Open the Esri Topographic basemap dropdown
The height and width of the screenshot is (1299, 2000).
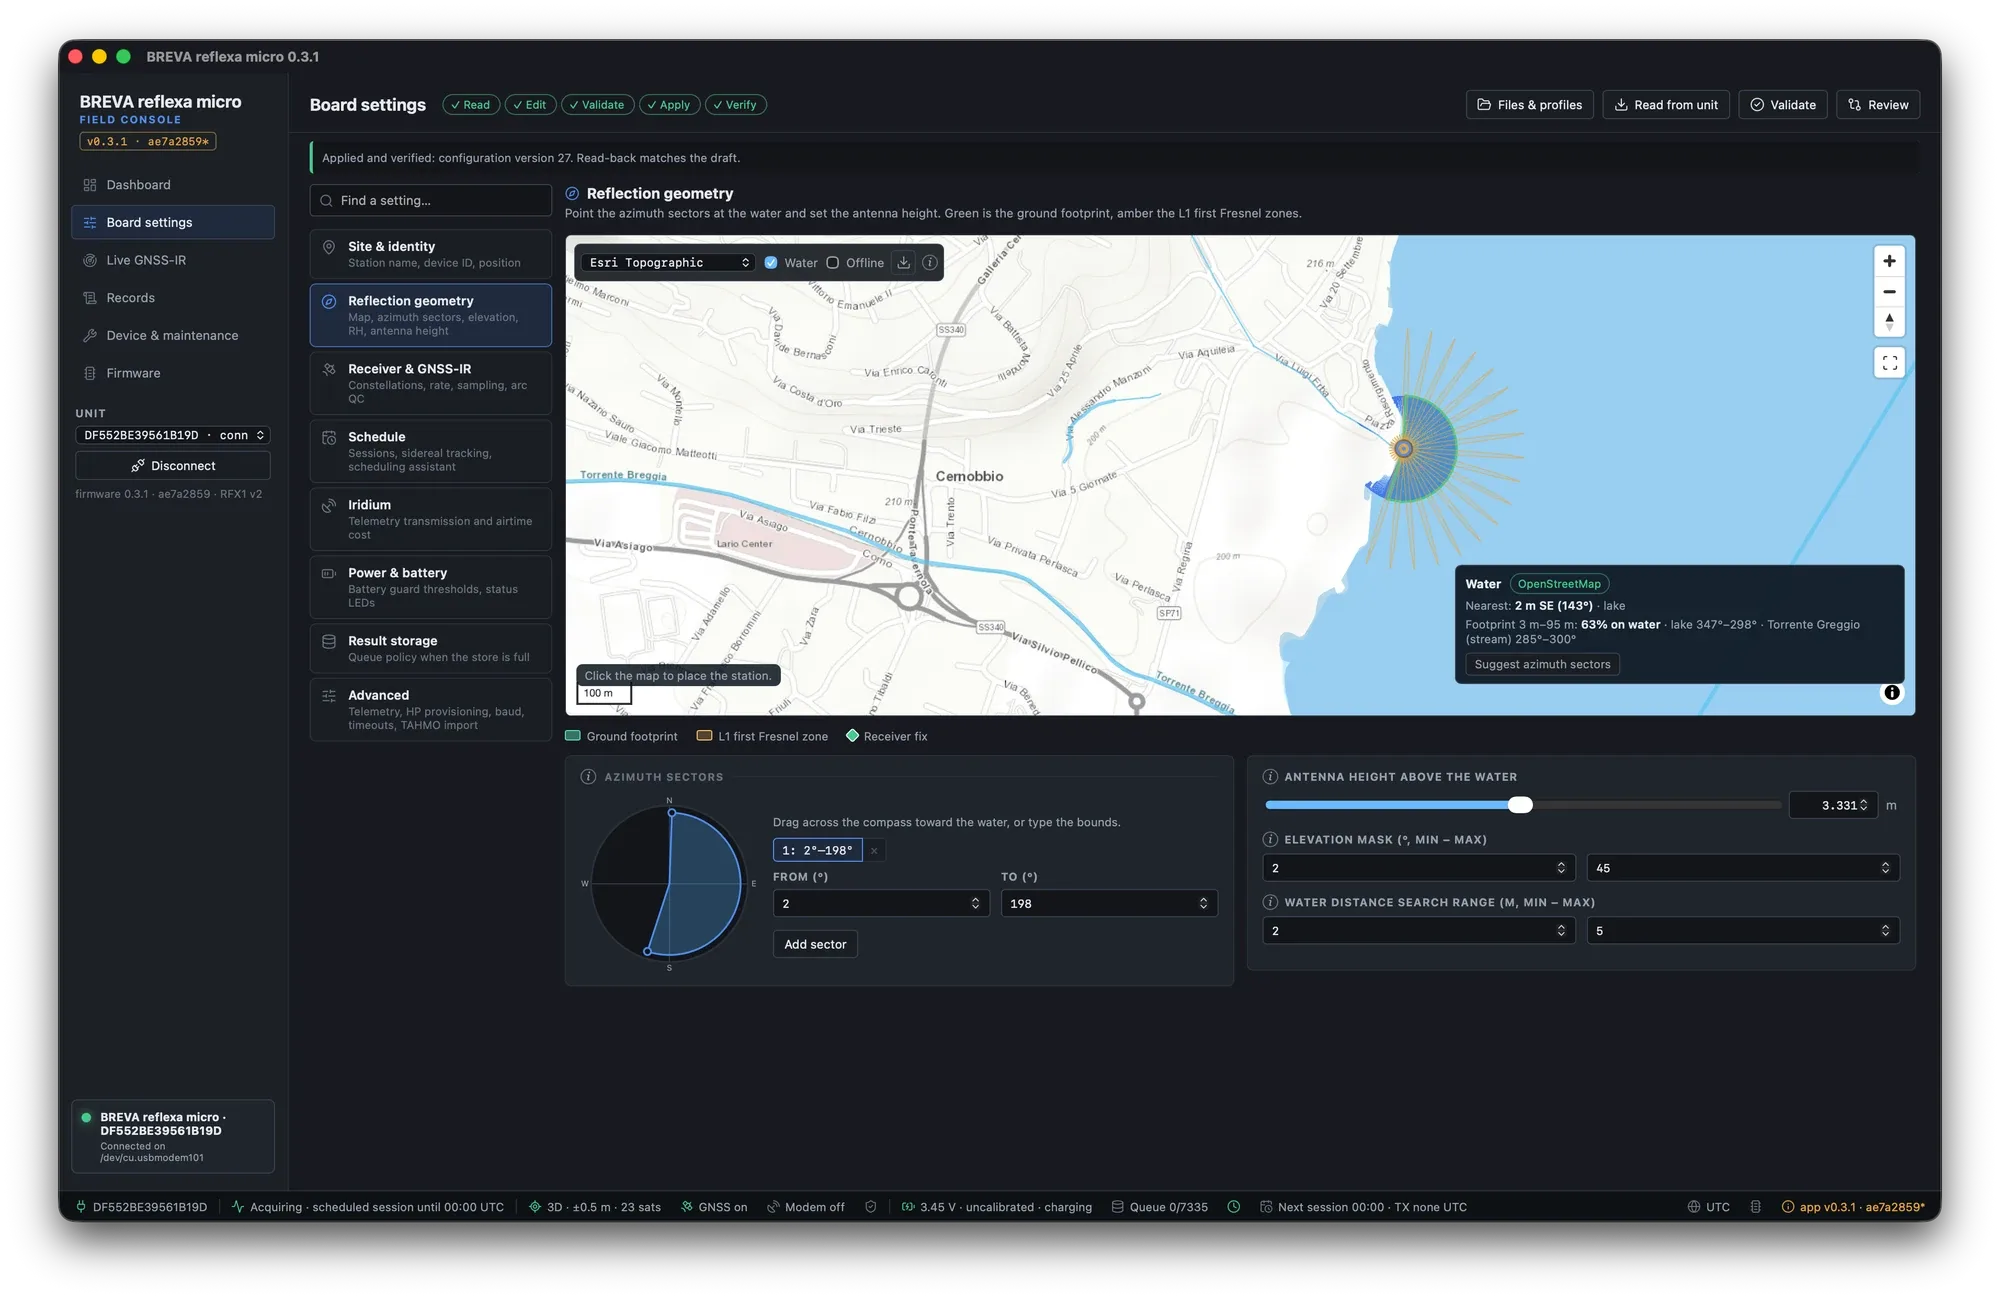click(668, 263)
